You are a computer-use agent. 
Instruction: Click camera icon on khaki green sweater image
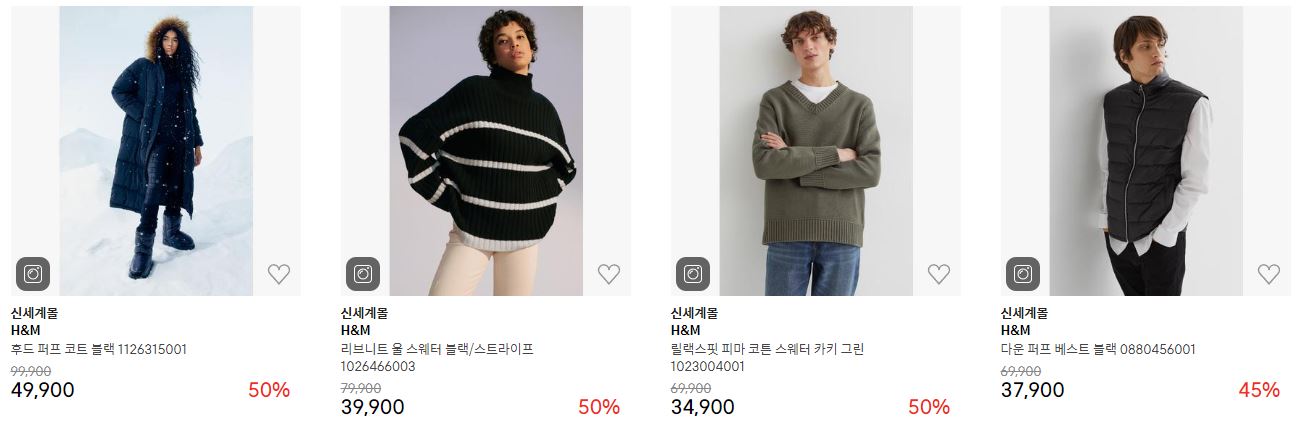point(693,274)
